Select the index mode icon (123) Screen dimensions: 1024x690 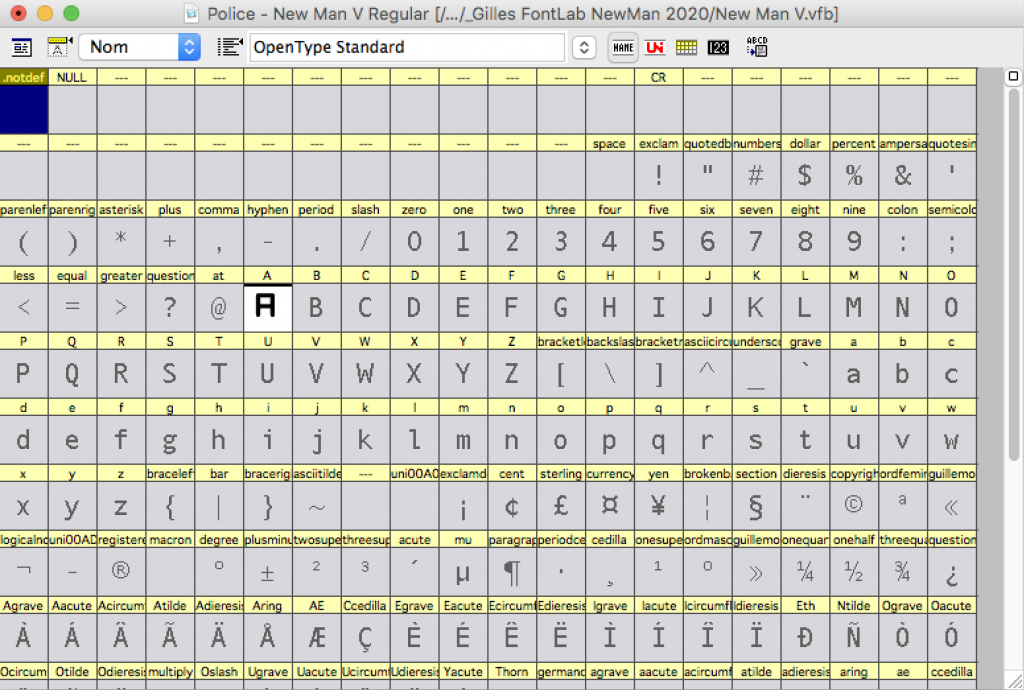click(x=717, y=47)
